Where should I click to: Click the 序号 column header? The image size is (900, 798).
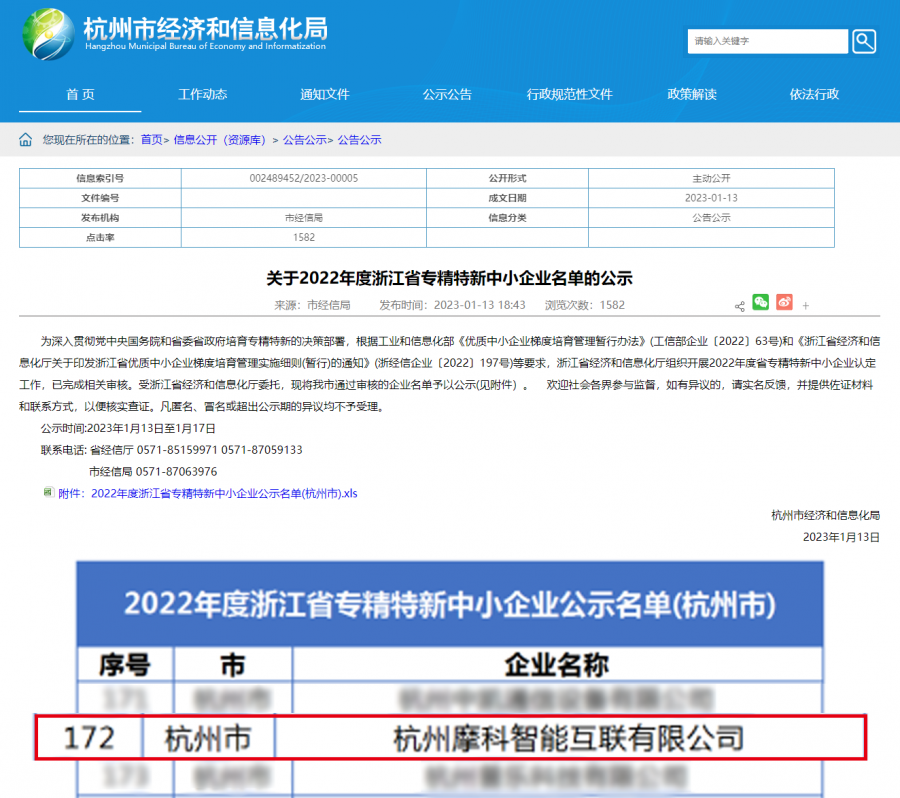coord(125,665)
